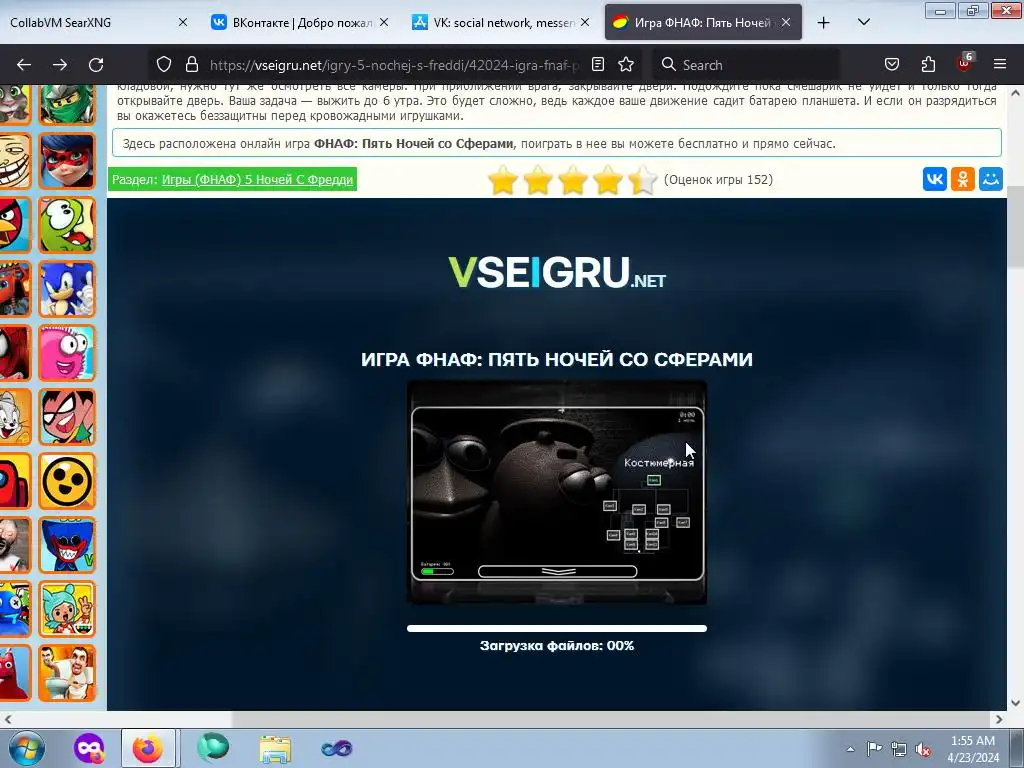The height and width of the screenshot is (768, 1024).
Task: Open the Windows Start menu orb
Action: [x=27, y=748]
